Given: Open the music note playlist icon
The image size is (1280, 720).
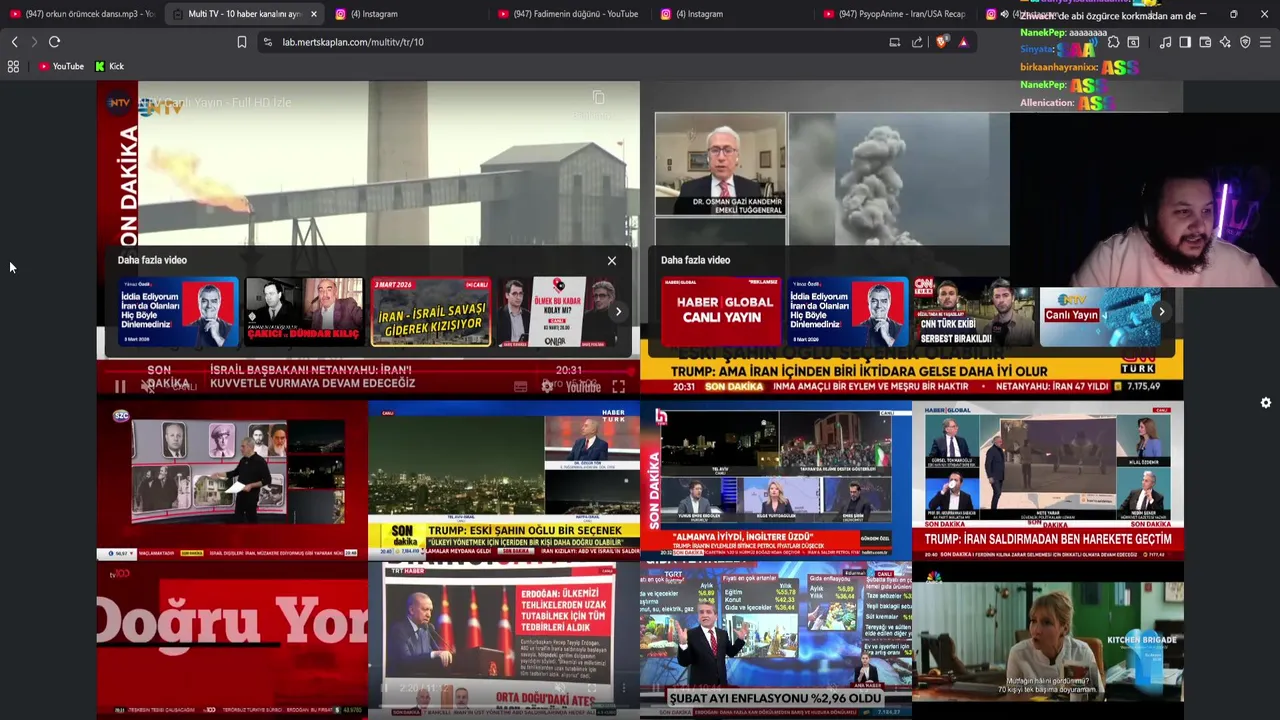Looking at the screenshot, I should point(1165,42).
